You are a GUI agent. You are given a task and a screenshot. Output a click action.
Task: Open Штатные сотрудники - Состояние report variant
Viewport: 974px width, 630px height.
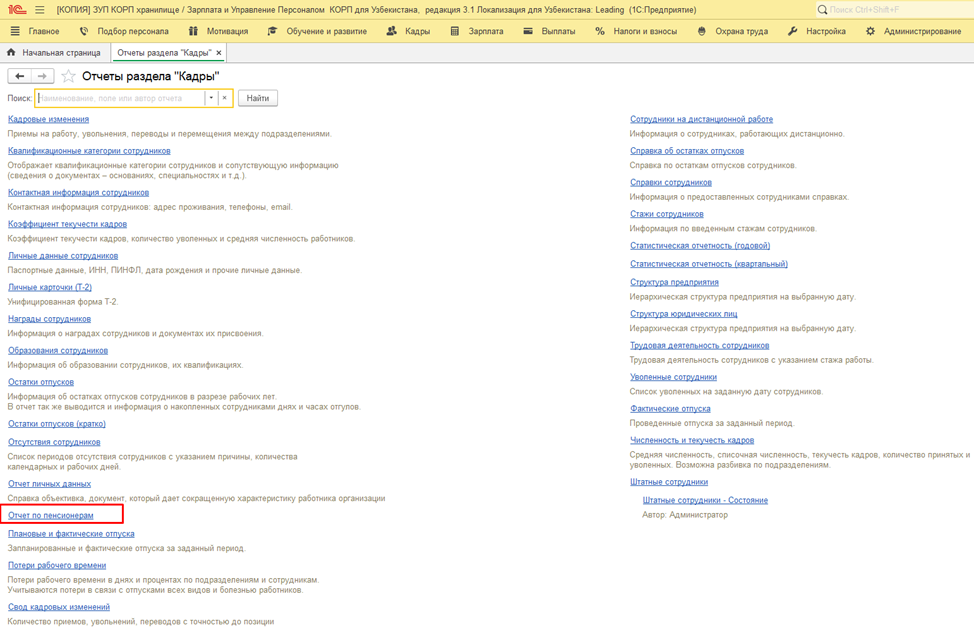pyautogui.click(x=705, y=500)
